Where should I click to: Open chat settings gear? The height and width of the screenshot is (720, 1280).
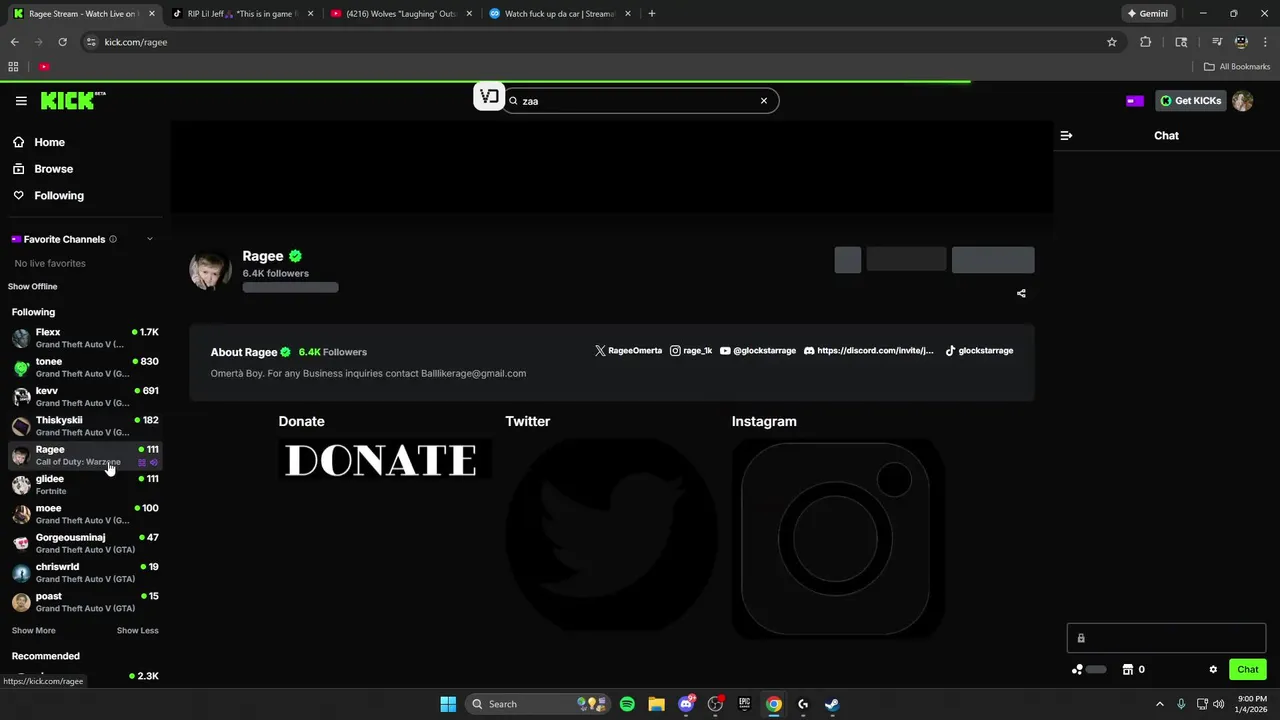tap(1213, 670)
